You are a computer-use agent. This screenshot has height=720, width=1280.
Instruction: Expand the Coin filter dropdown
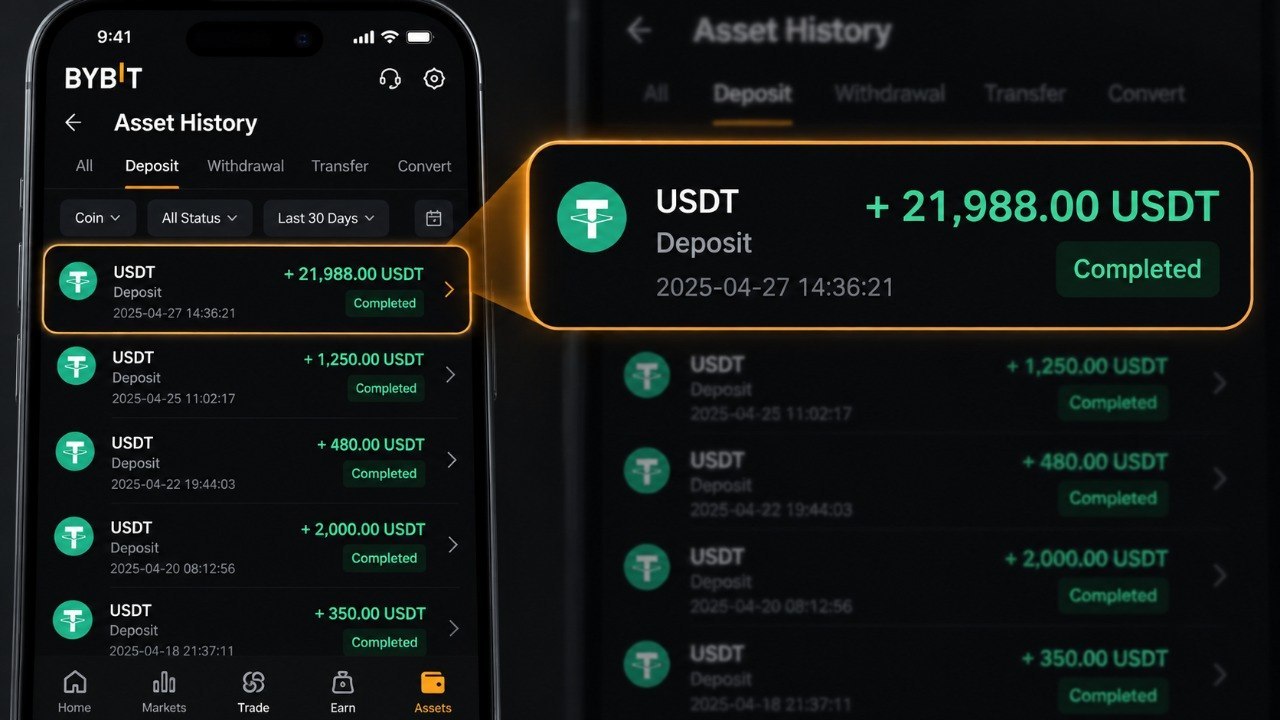click(x=97, y=218)
